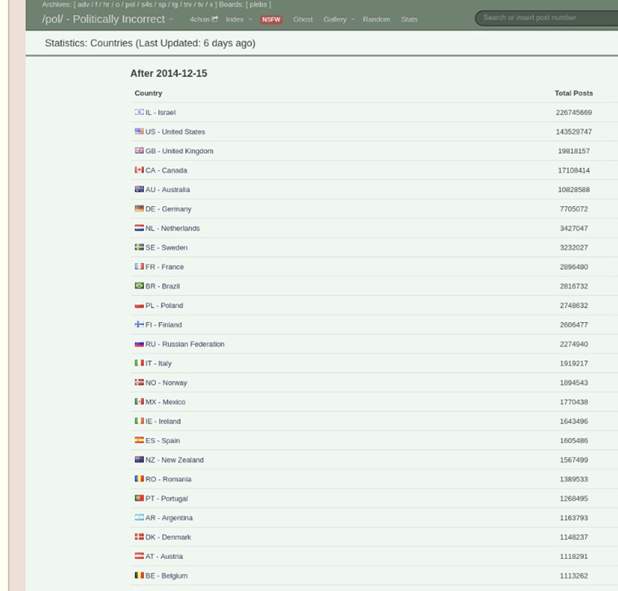Expand the Index dropdown menu
The height and width of the screenshot is (591, 618).
250,19
